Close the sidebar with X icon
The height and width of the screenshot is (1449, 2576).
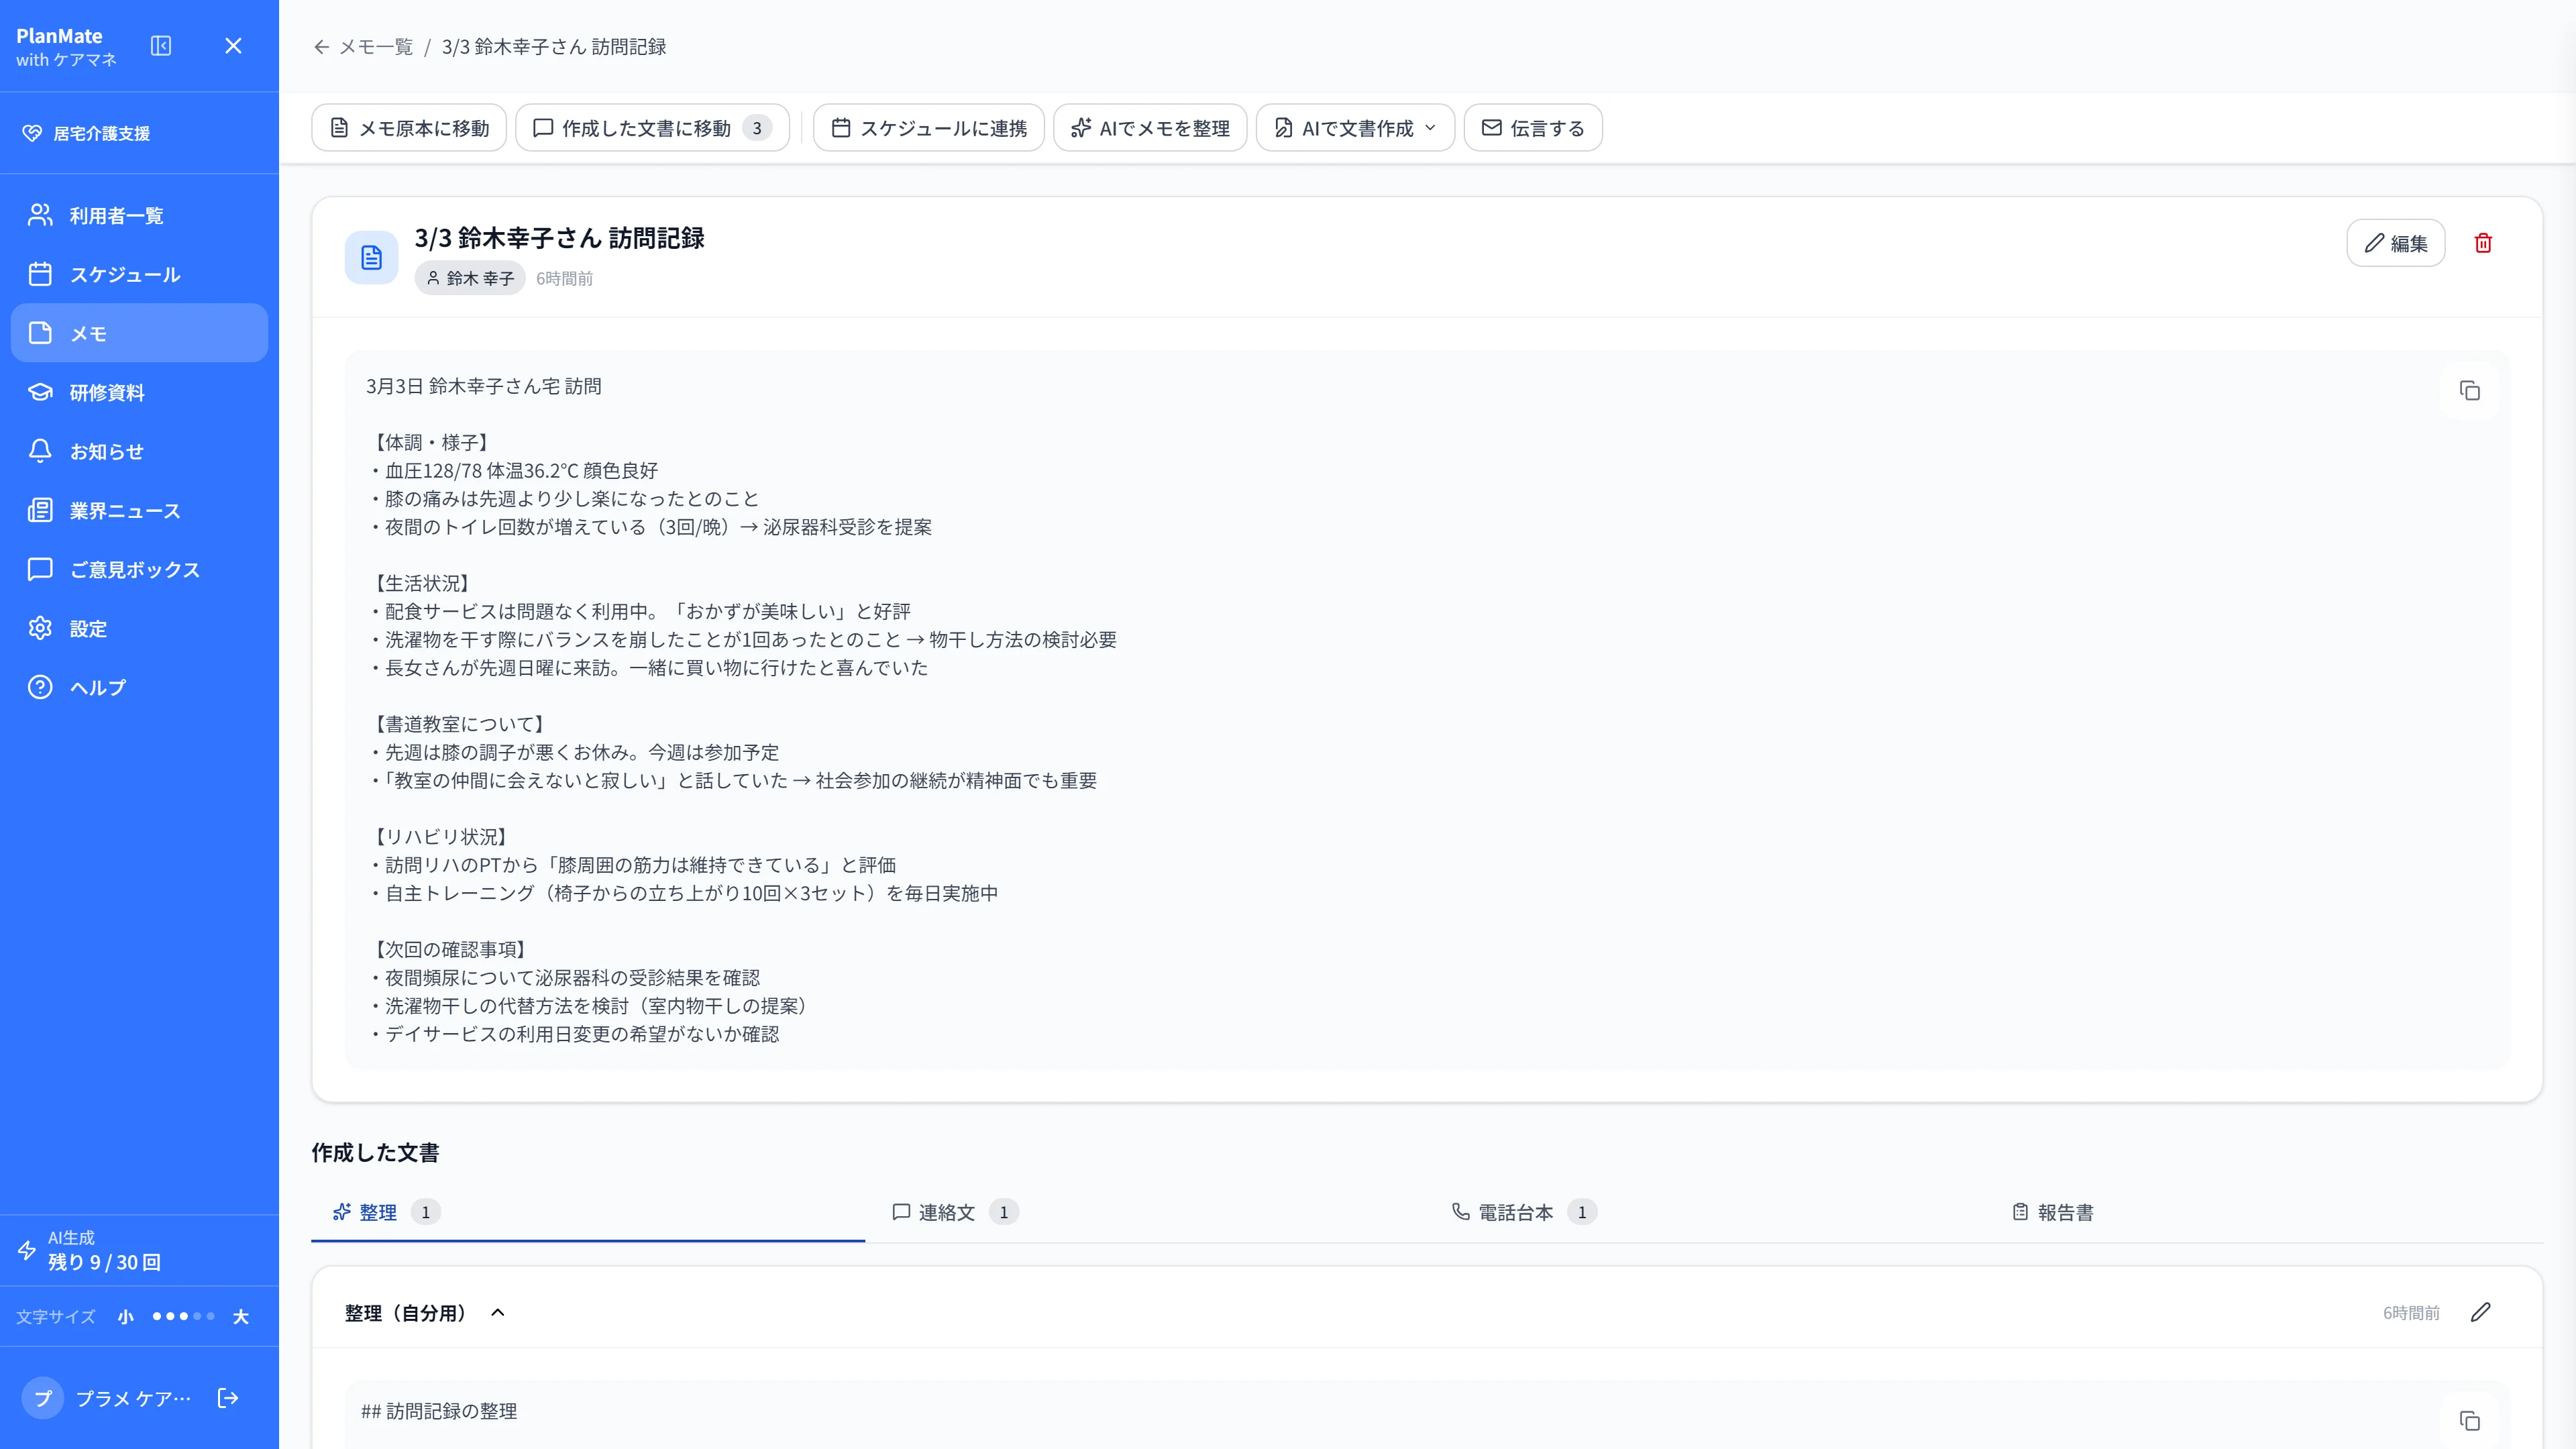[x=233, y=46]
